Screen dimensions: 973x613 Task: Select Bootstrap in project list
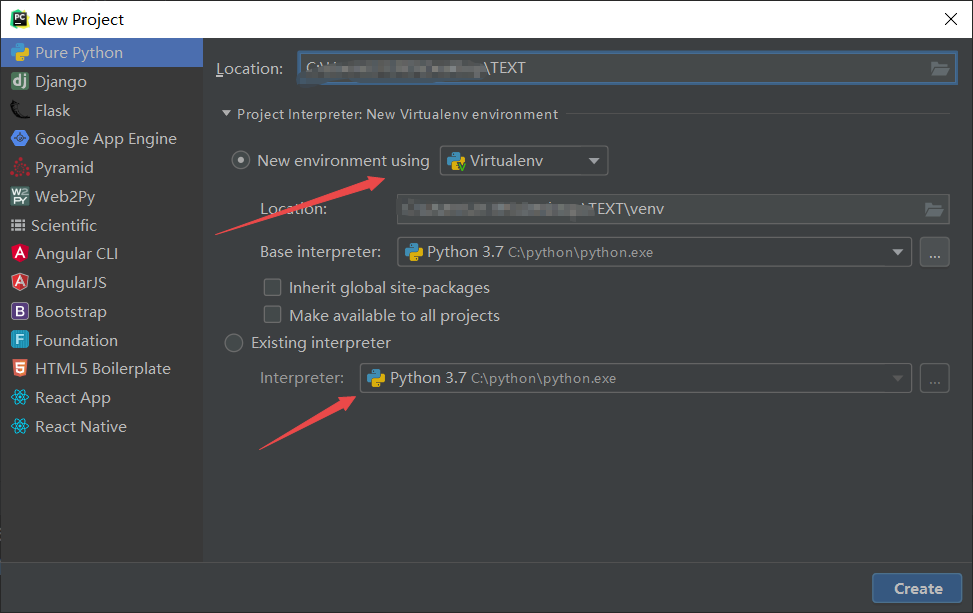102,311
